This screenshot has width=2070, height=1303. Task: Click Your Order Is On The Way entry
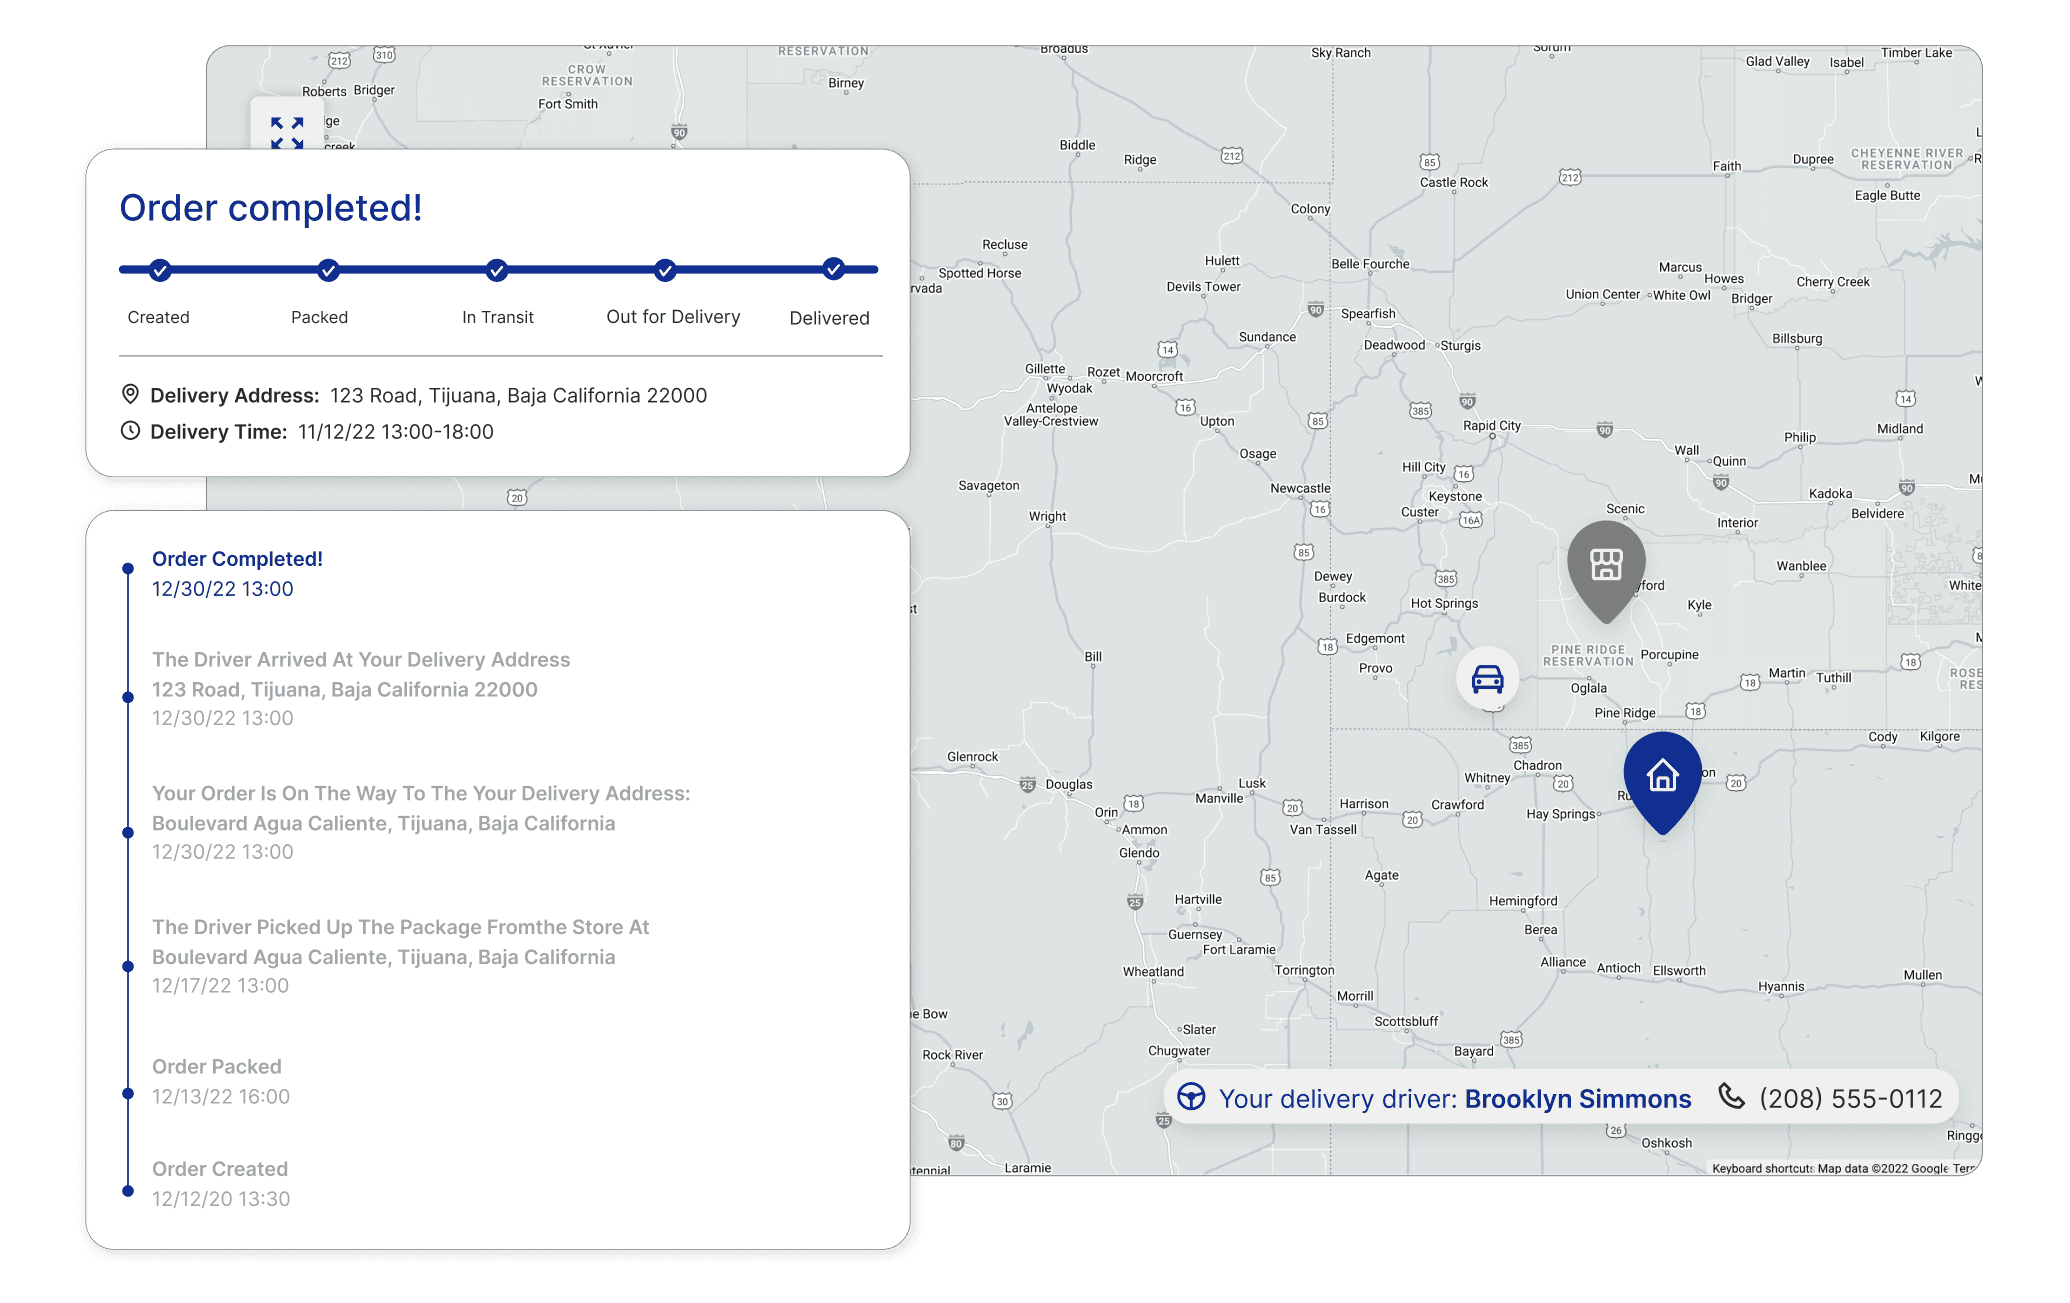(x=421, y=822)
